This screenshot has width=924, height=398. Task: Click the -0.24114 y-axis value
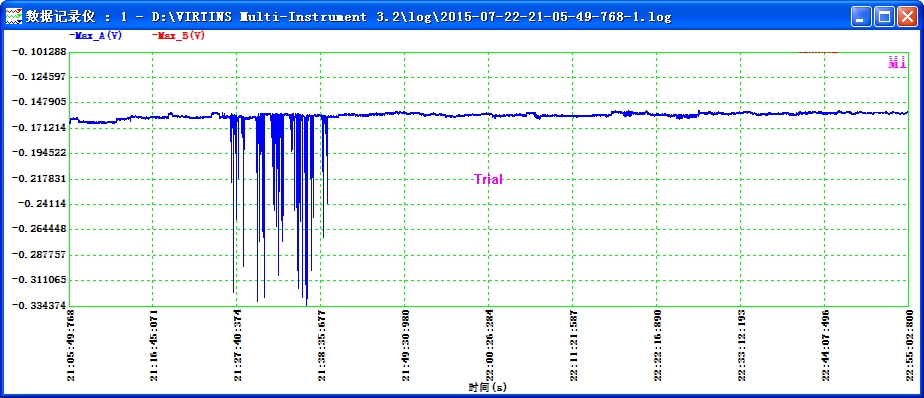(41, 203)
